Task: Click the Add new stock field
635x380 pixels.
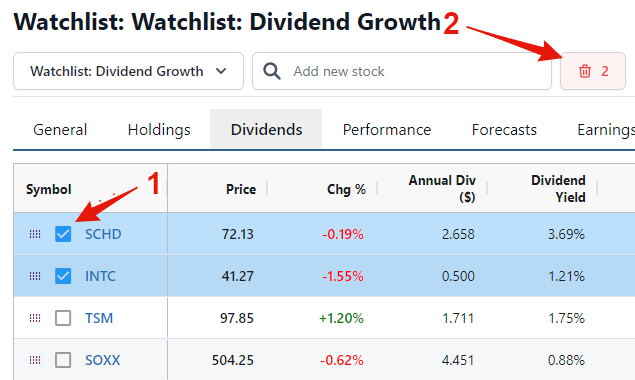Action: [x=402, y=71]
